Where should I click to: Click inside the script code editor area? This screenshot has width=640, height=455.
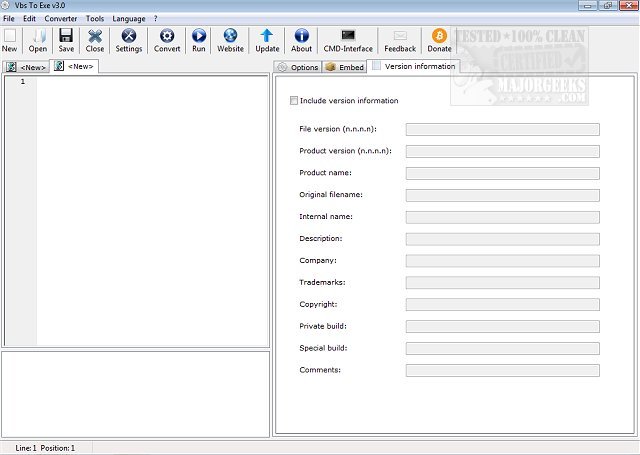152,211
